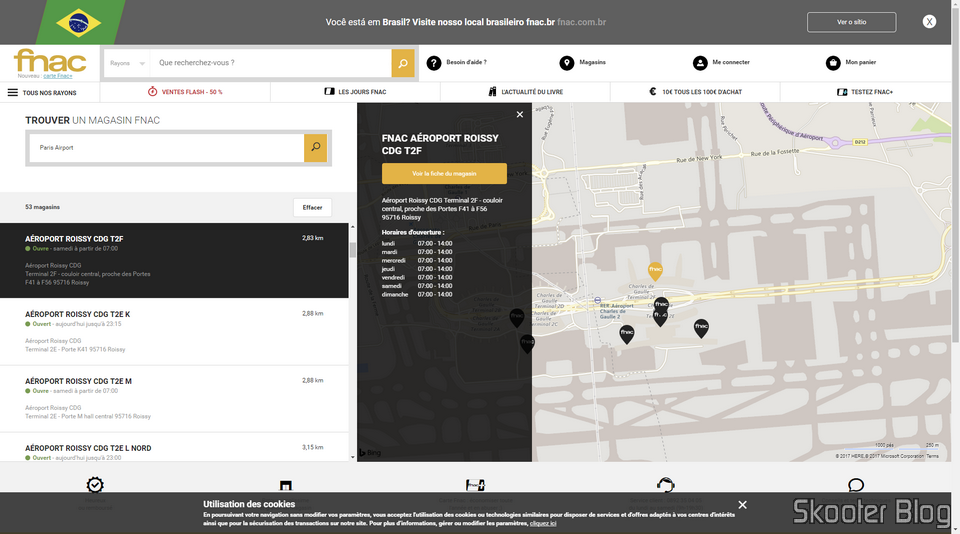
Task: Open Besoin d'aide help icon
Action: 433,62
